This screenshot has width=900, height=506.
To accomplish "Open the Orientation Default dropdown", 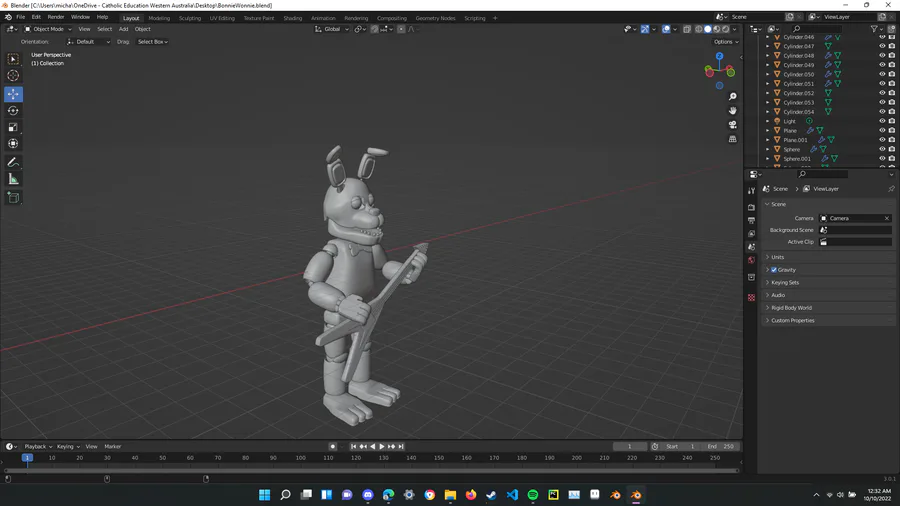I will click(88, 42).
